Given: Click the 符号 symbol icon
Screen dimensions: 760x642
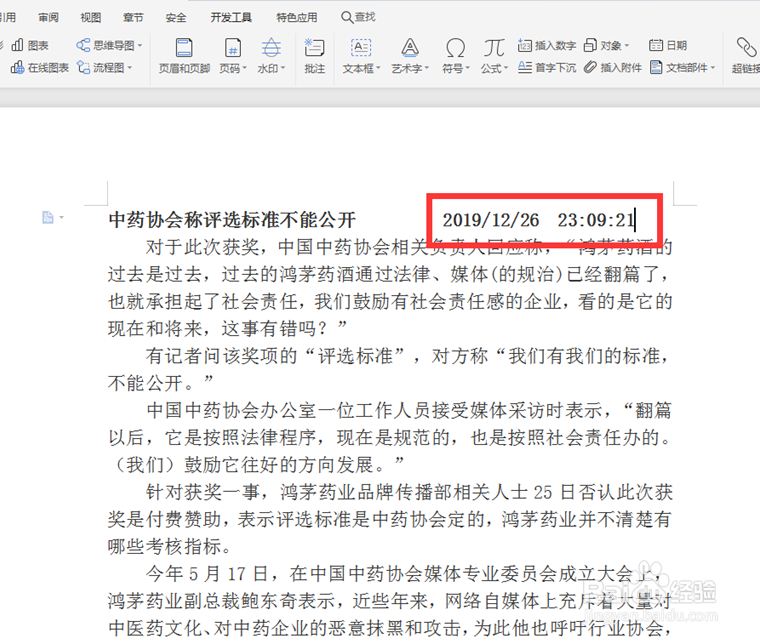Looking at the screenshot, I should pos(455,48).
